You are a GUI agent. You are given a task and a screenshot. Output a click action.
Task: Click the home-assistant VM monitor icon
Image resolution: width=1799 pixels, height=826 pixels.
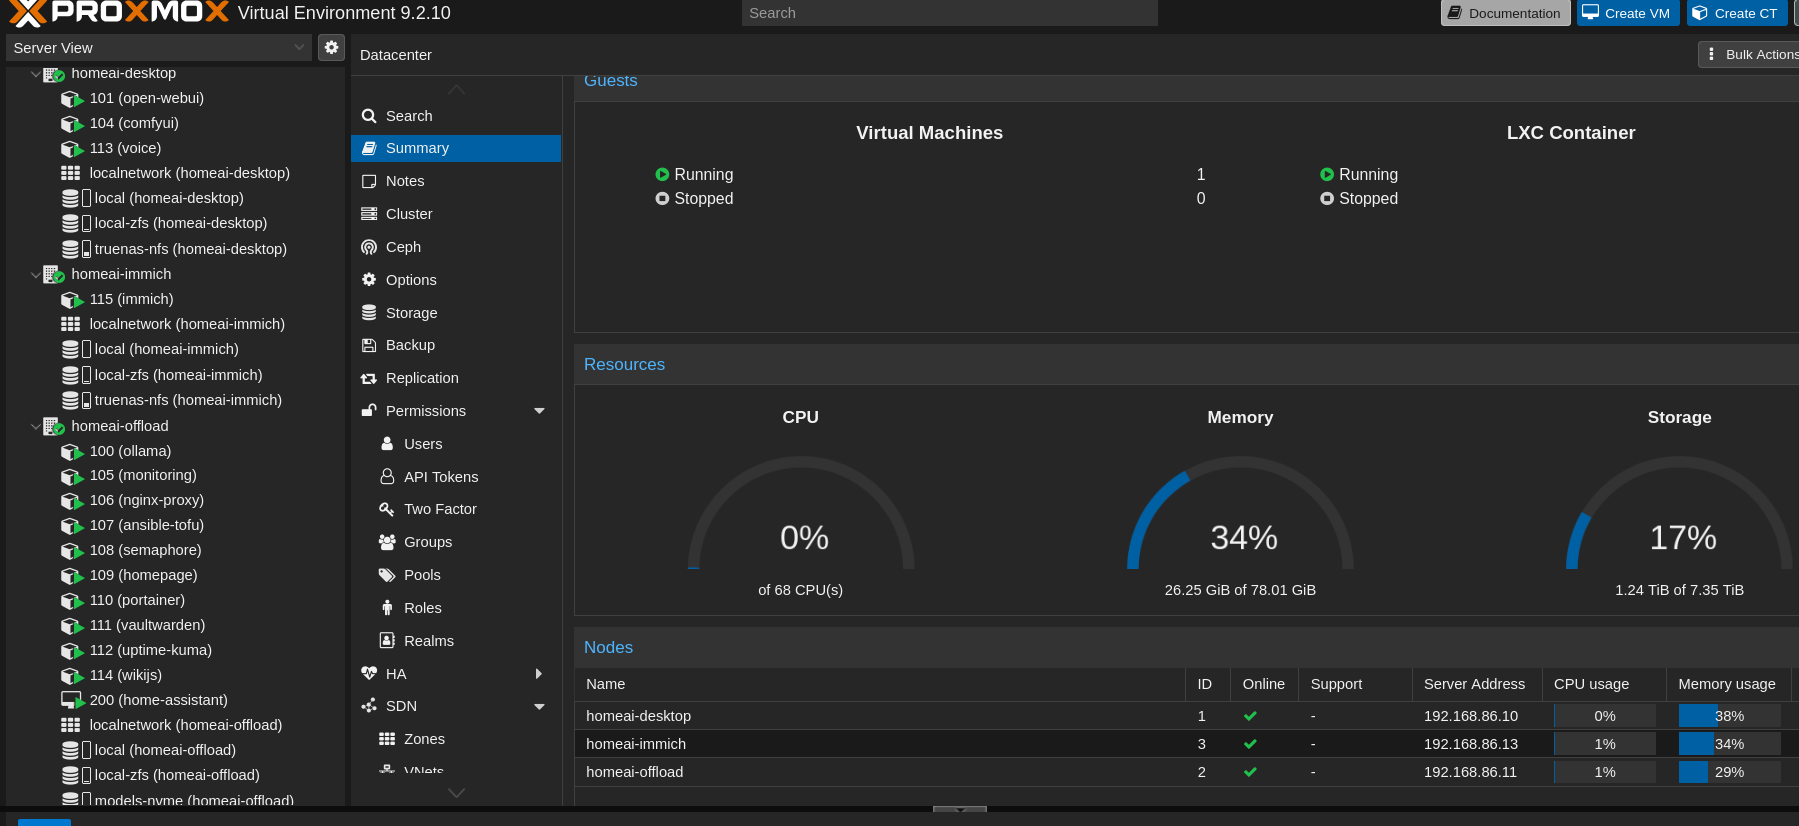[72, 700]
